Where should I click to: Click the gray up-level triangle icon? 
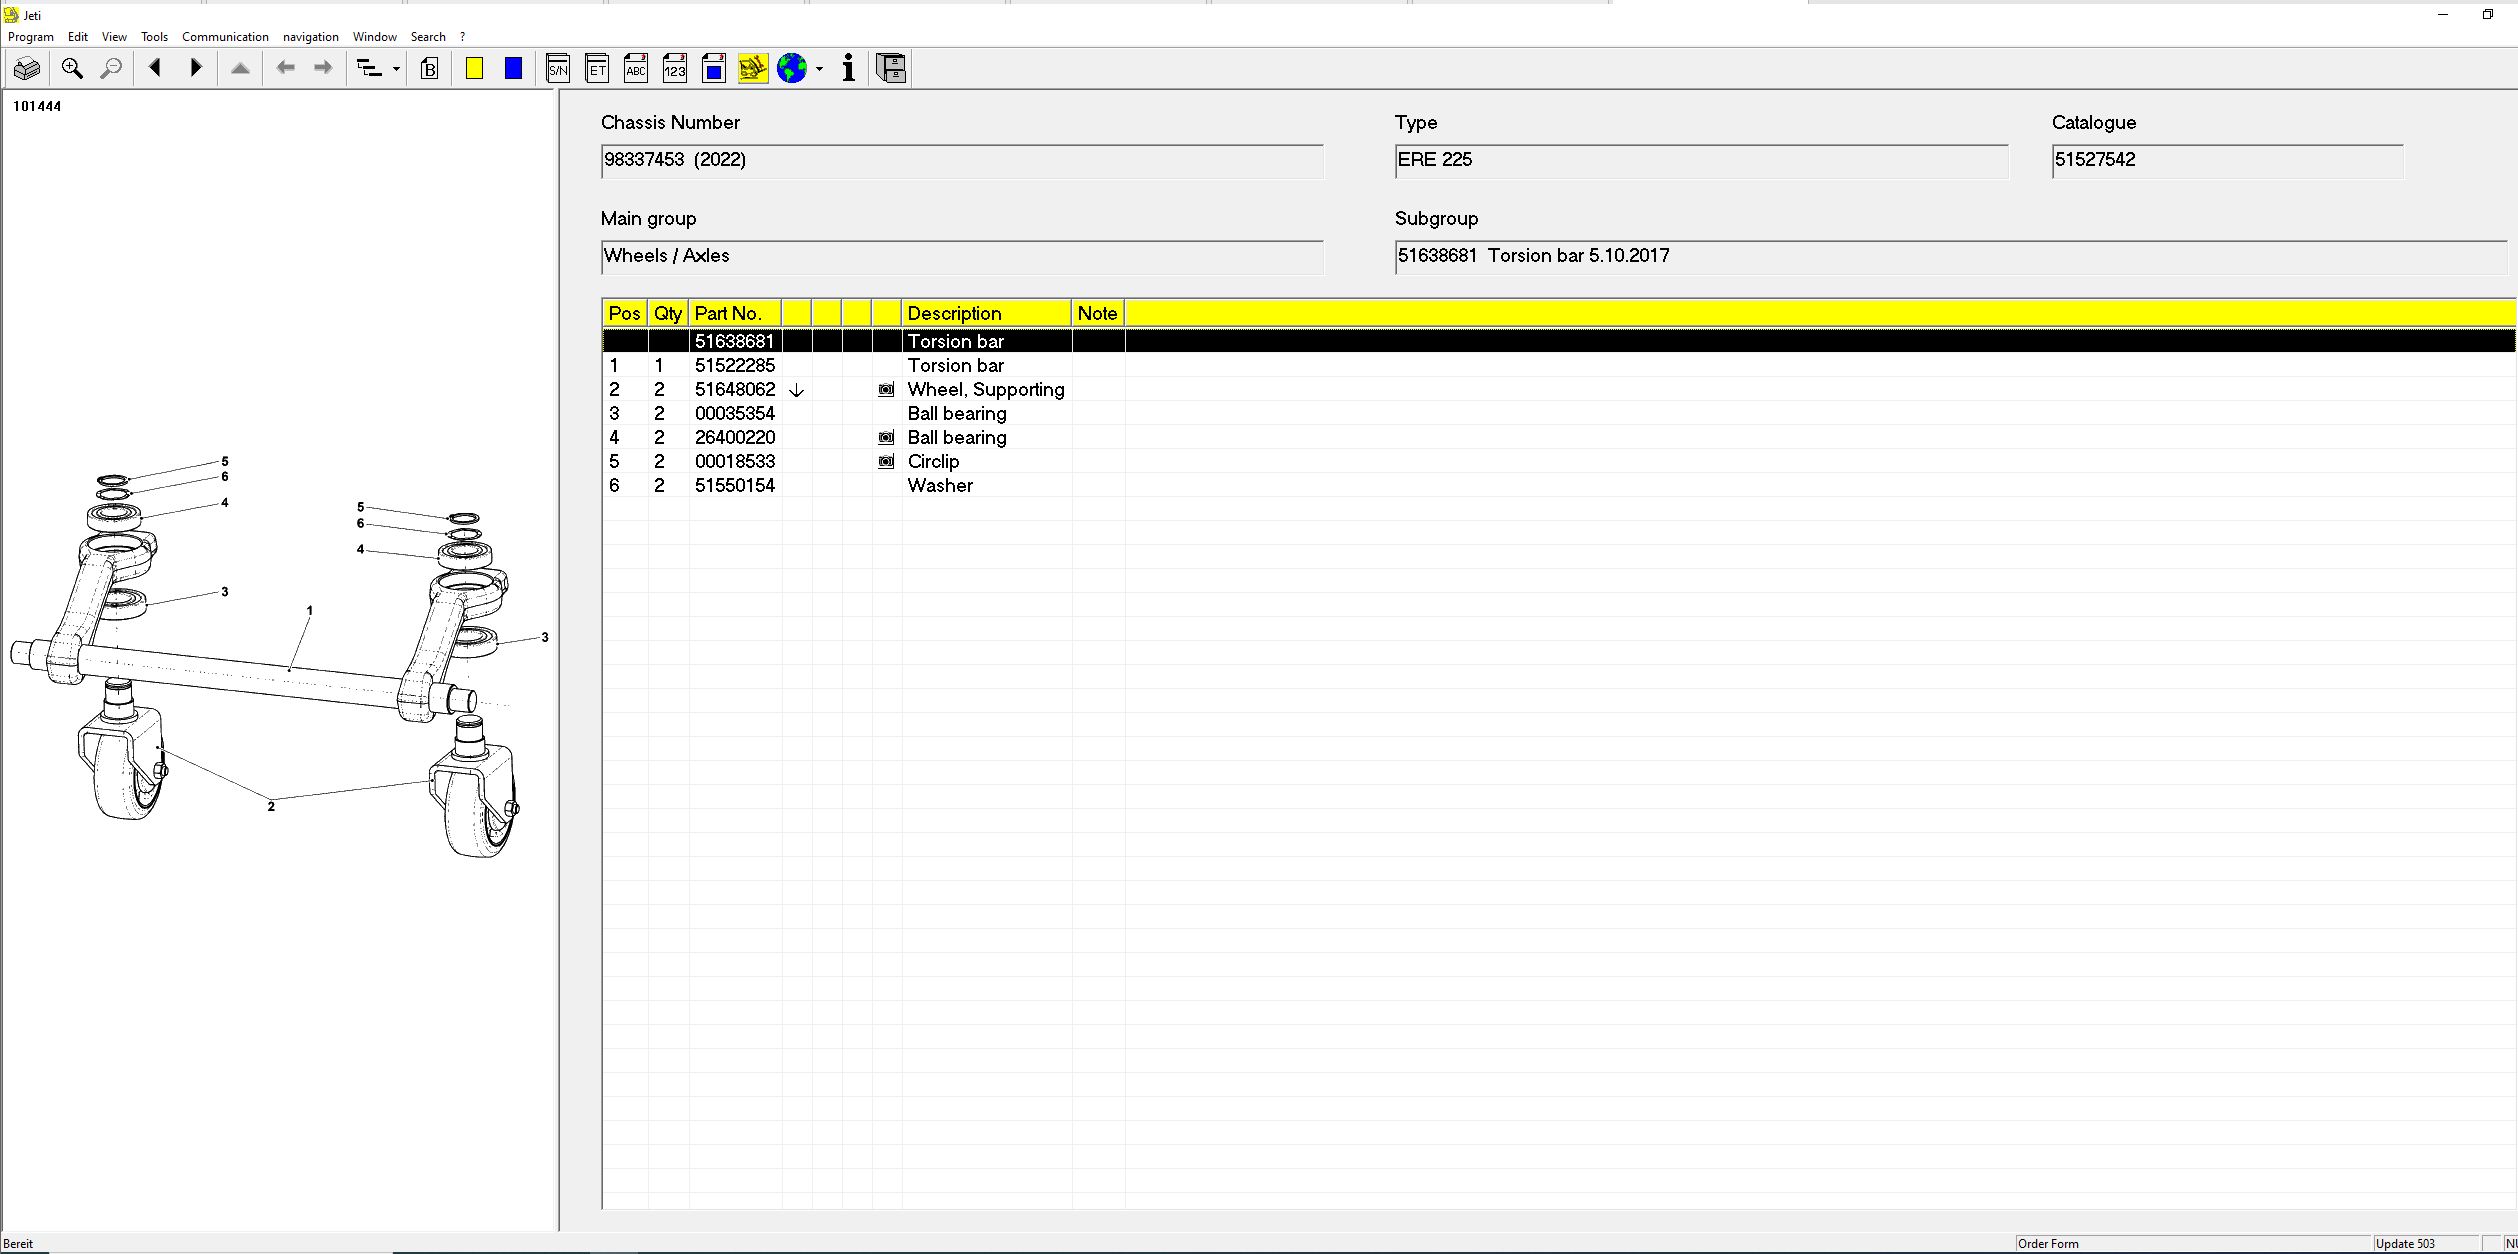tap(240, 68)
